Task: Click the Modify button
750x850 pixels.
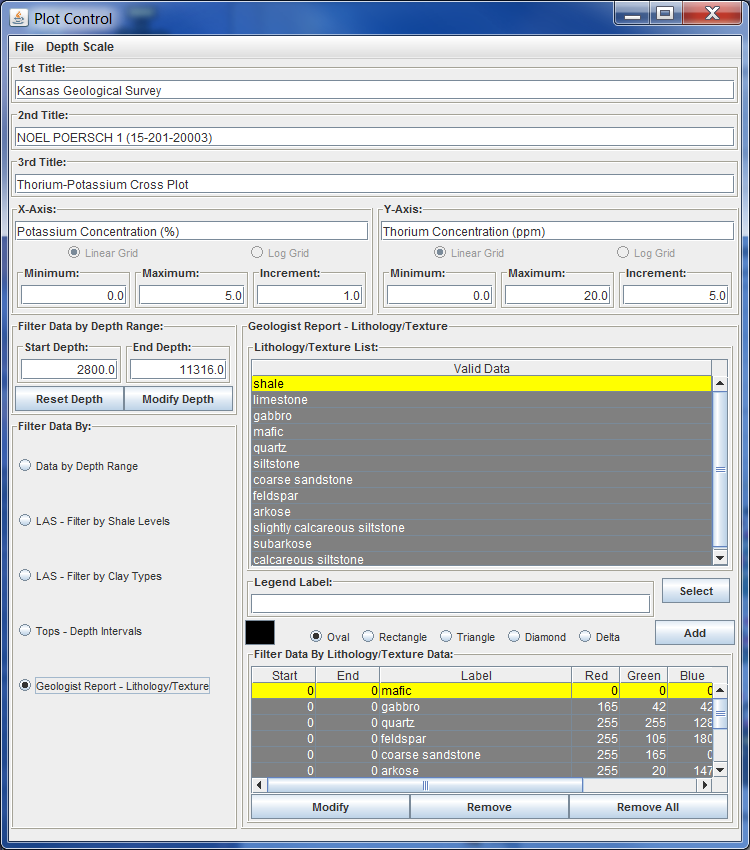Action: [x=331, y=807]
